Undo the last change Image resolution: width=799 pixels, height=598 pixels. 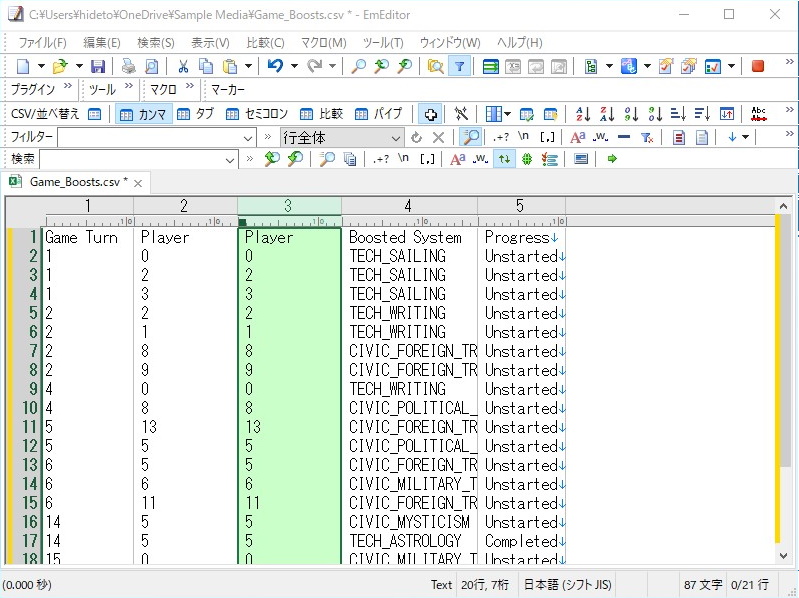(275, 66)
